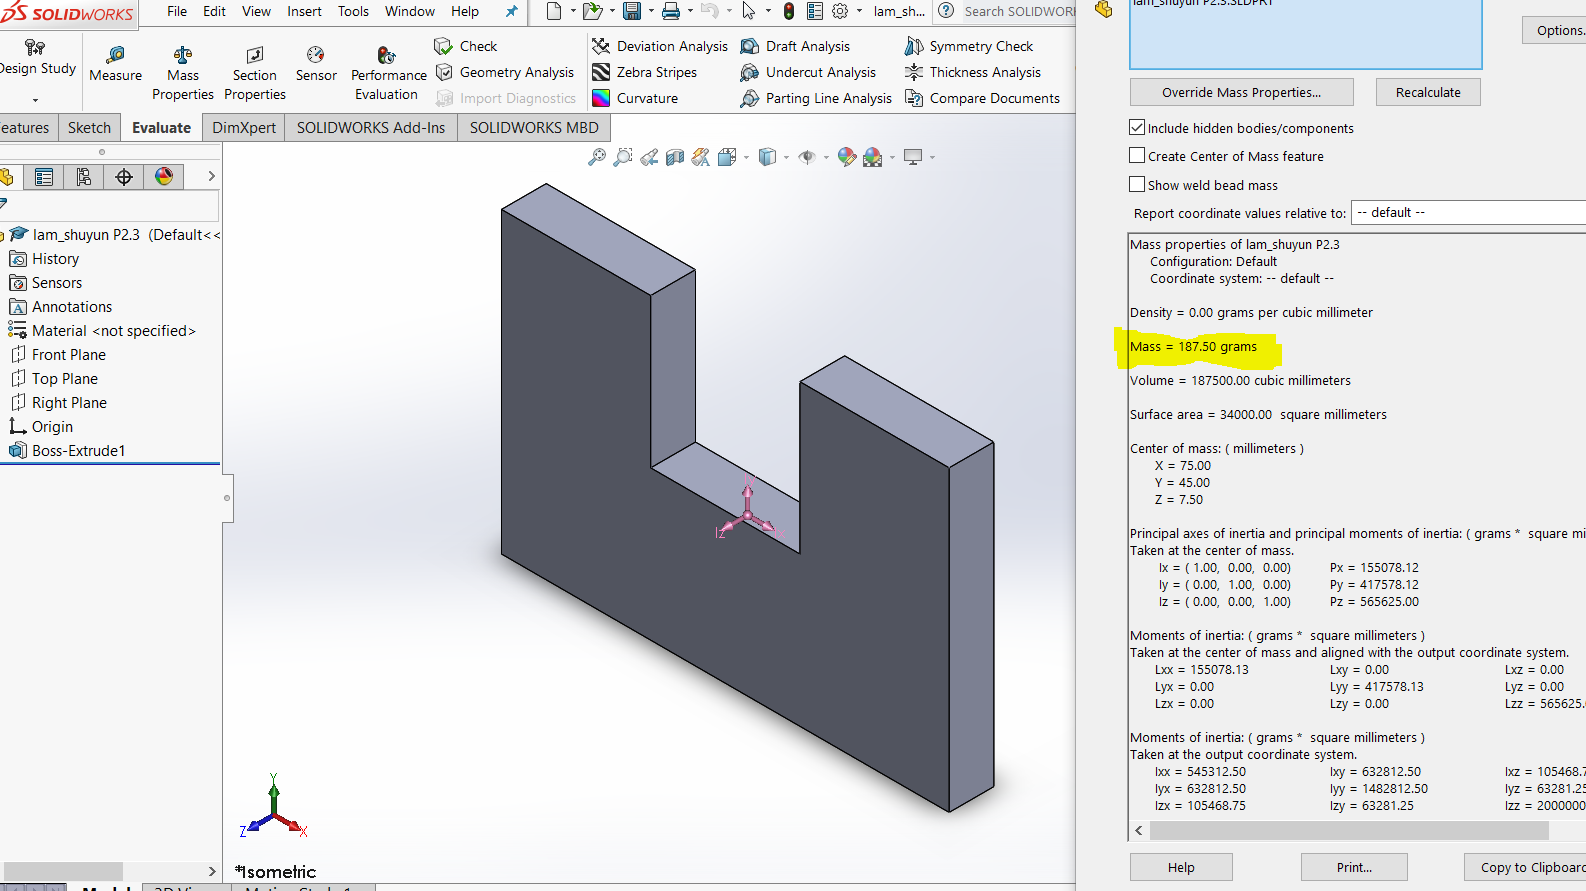The image size is (1586, 891).
Task: Click mass properties horizontal scrollbar
Action: (x=1349, y=830)
